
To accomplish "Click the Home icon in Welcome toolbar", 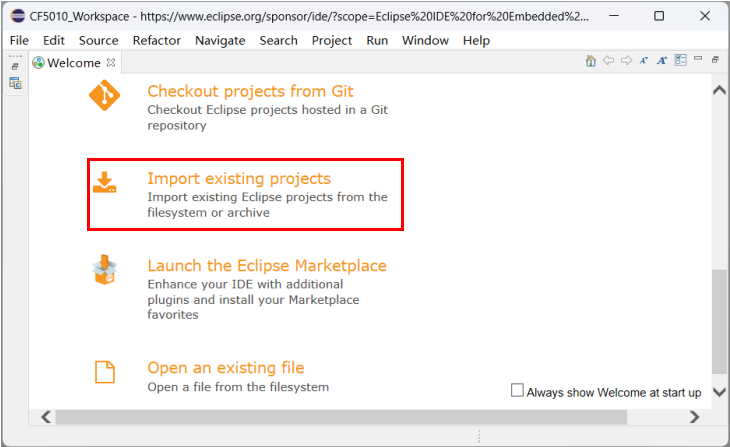I will click(591, 61).
